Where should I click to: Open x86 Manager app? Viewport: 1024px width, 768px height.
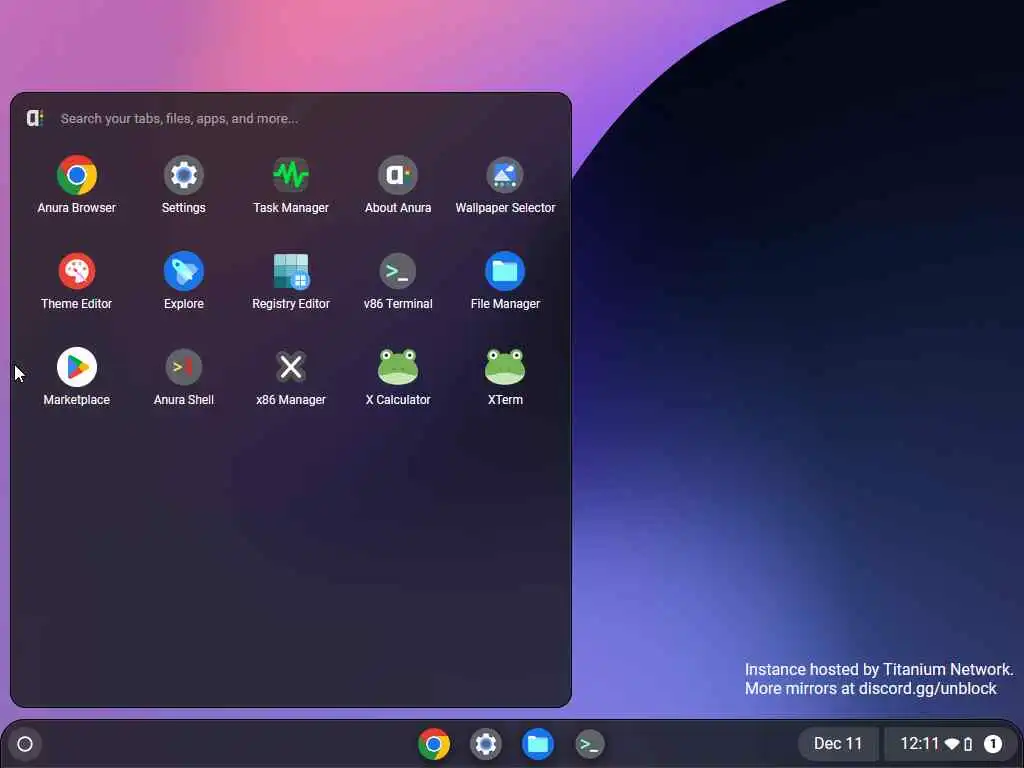(291, 377)
